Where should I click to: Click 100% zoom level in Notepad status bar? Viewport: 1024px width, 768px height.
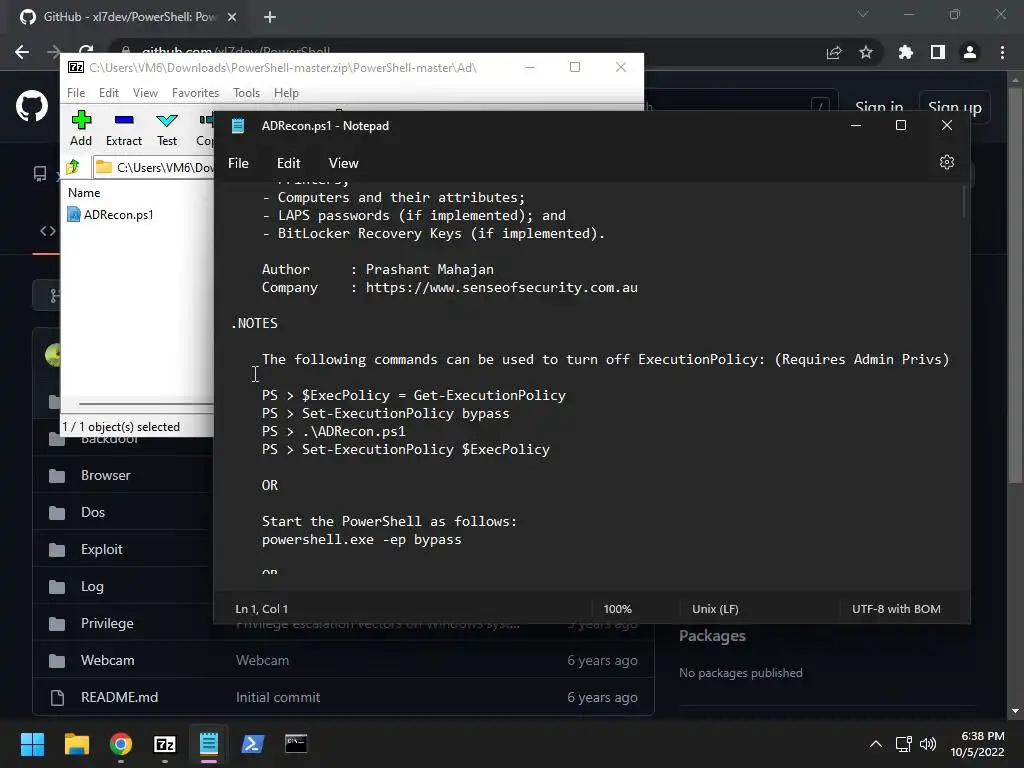[617, 609]
